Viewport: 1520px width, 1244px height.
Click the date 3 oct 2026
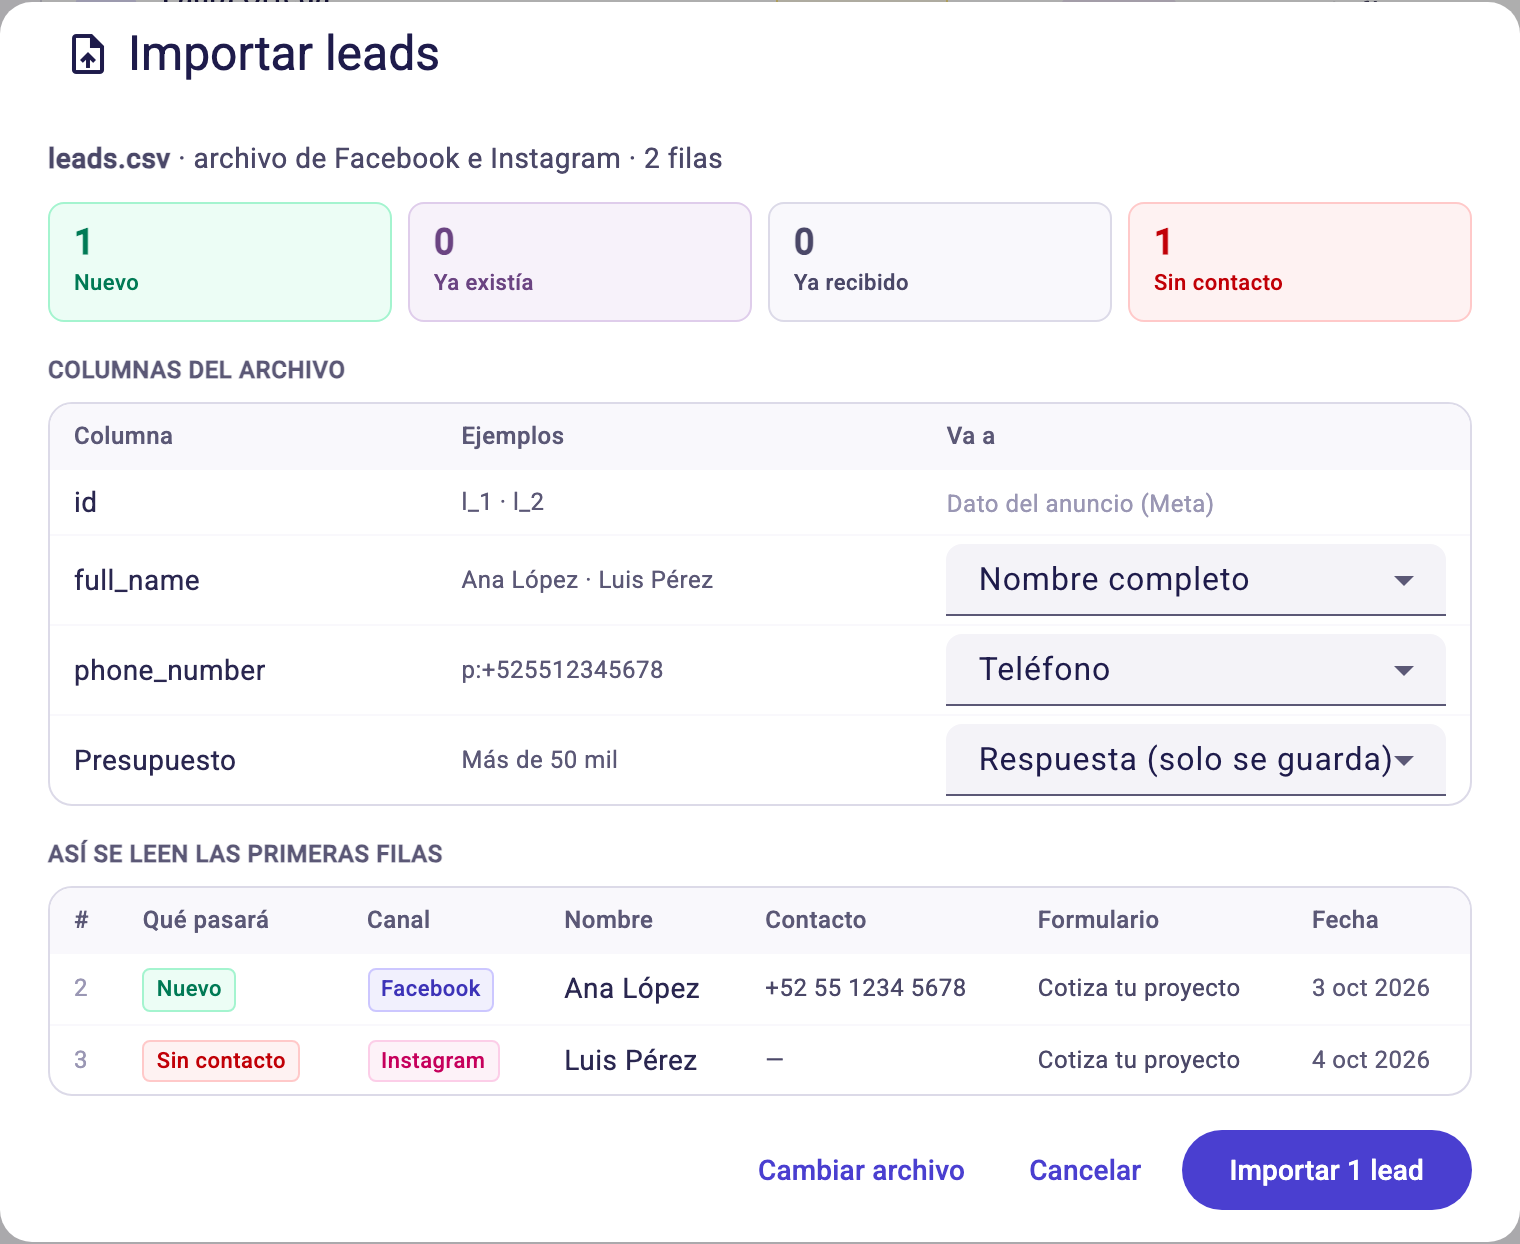[x=1370, y=988]
